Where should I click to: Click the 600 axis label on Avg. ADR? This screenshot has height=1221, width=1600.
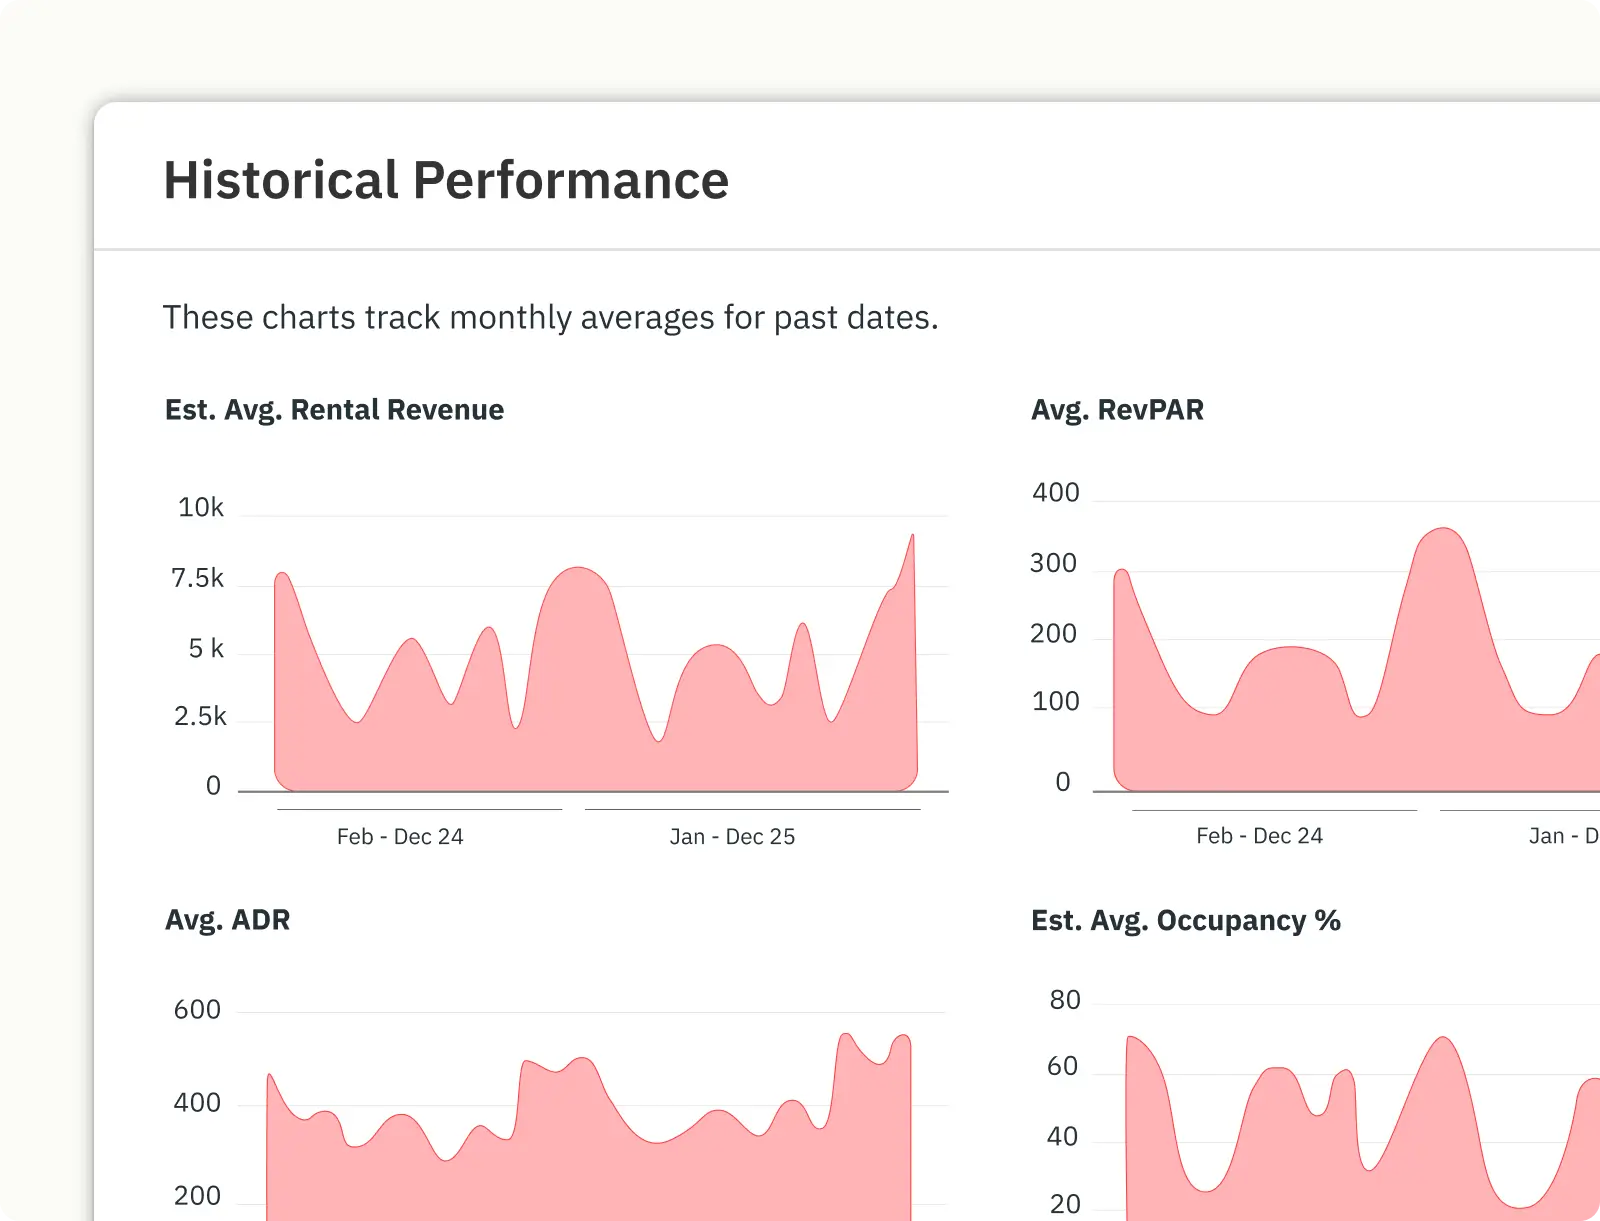(x=200, y=1009)
